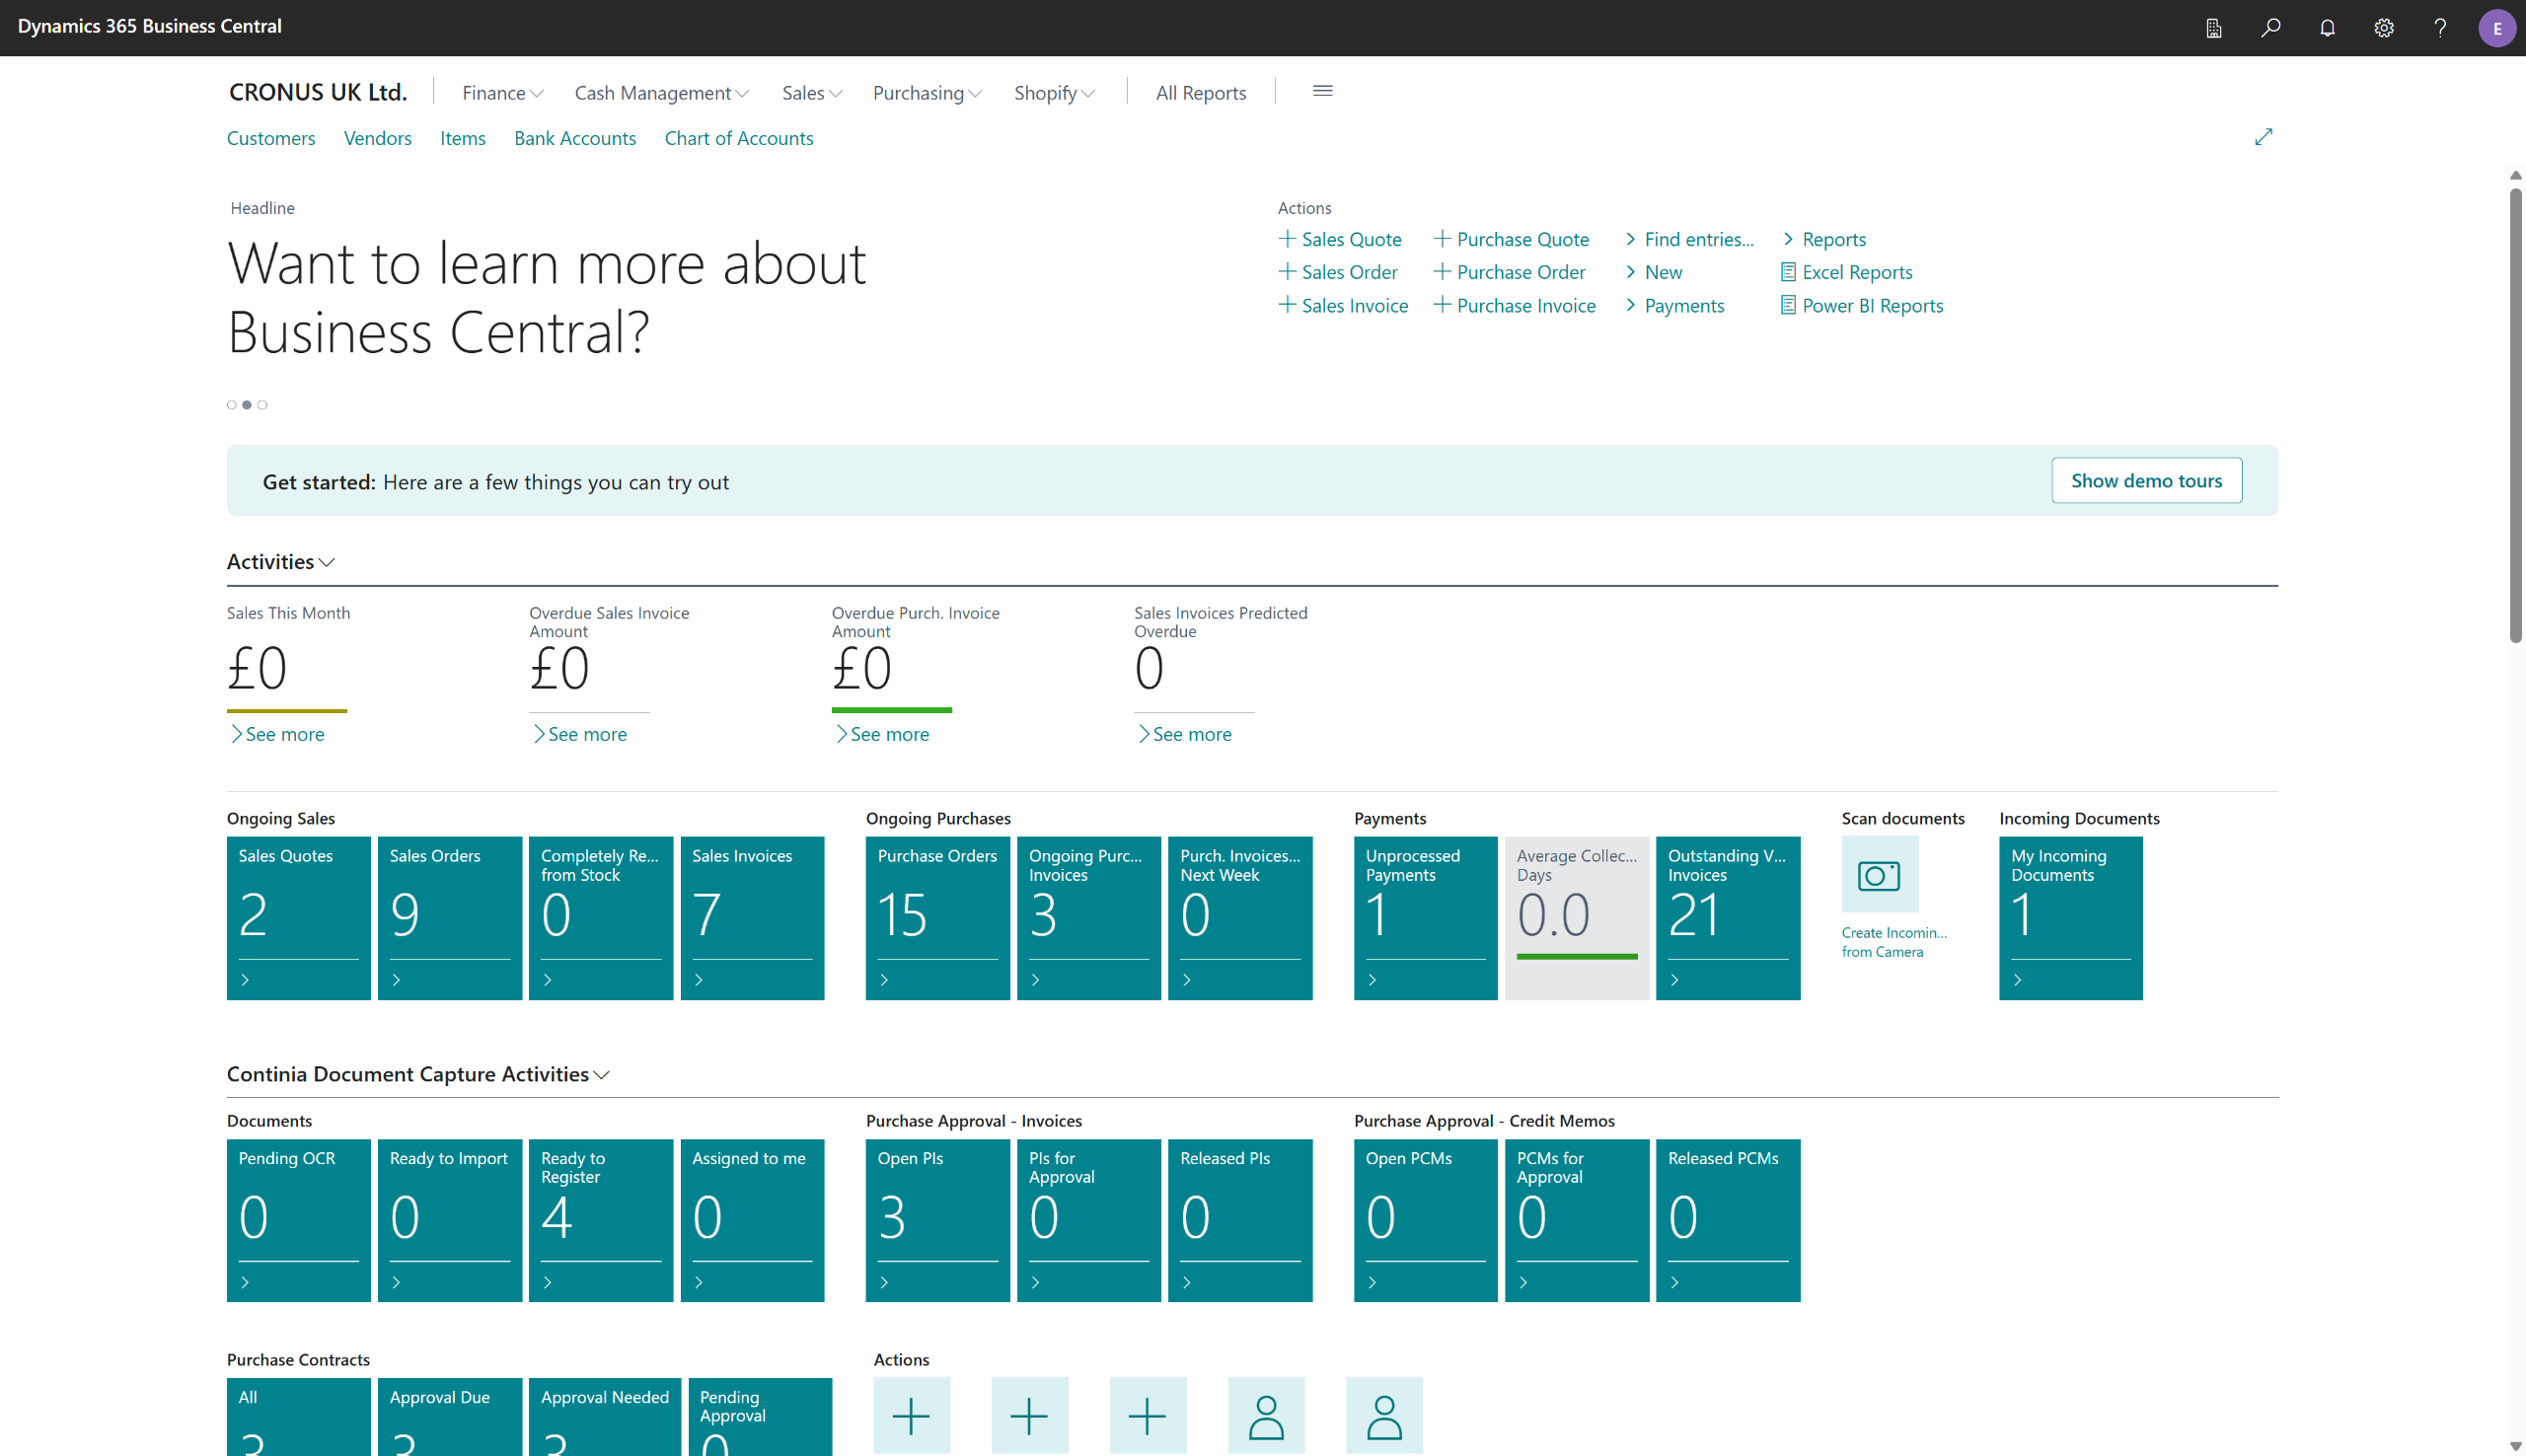The image size is (2526, 1456).
Task: Go to Bank Accounts
Action: tap(575, 138)
